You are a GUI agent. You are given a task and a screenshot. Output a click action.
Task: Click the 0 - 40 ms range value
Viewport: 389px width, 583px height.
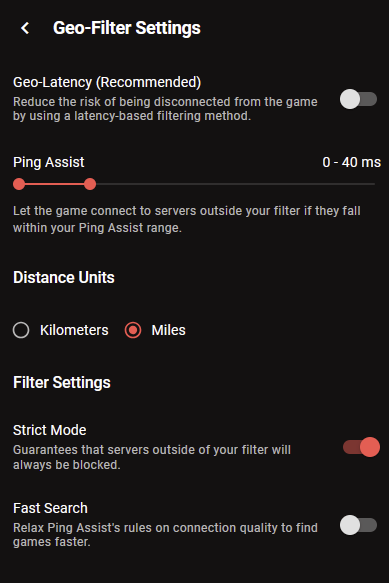[x=351, y=162]
